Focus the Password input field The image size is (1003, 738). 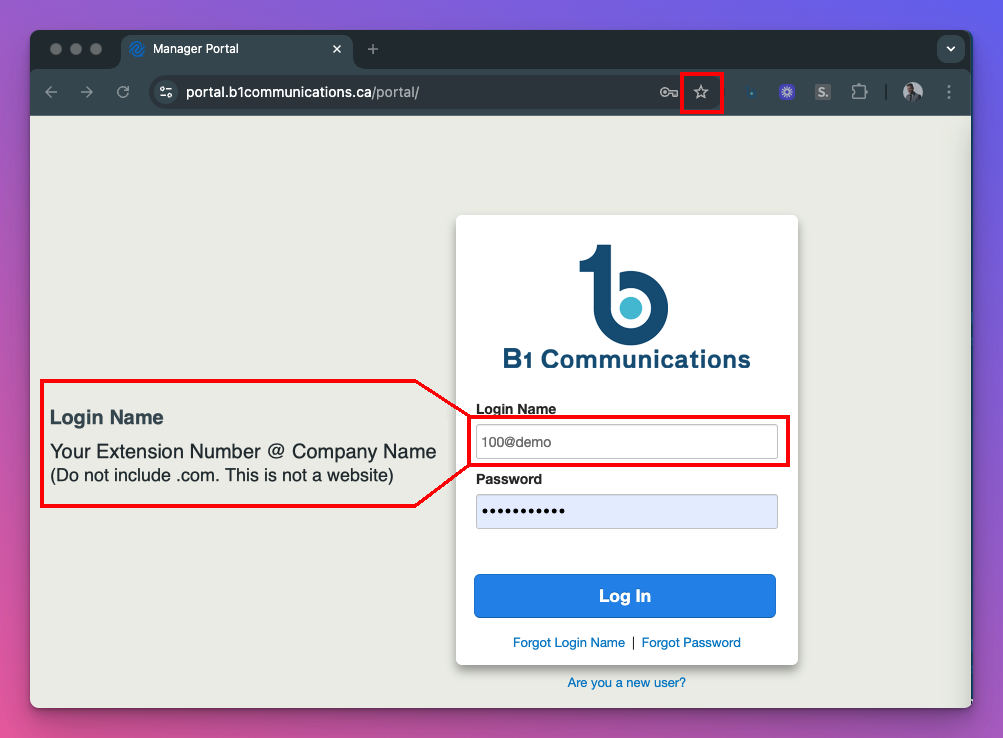(627, 512)
